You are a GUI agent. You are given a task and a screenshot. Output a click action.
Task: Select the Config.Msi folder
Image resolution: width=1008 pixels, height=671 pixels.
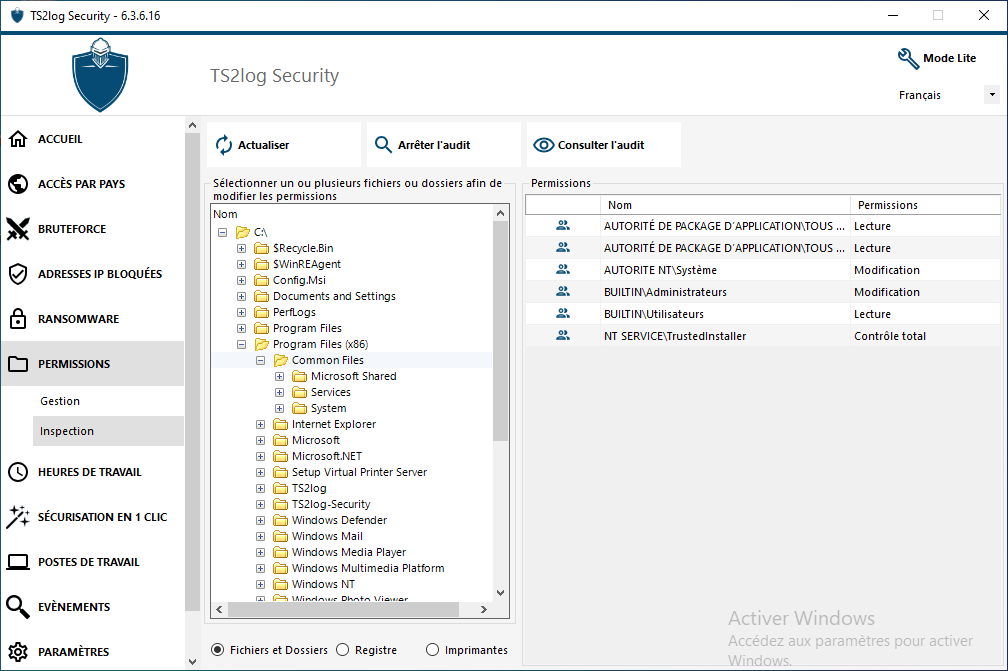[x=300, y=280]
